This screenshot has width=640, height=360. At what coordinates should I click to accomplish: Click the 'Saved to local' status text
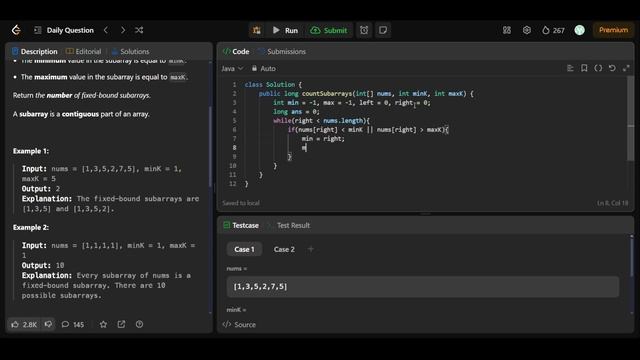pos(241,203)
